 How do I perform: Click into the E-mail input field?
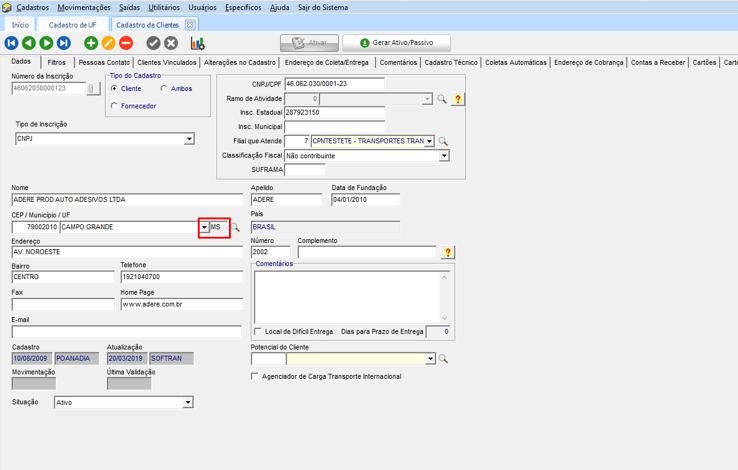pyautogui.click(x=126, y=332)
